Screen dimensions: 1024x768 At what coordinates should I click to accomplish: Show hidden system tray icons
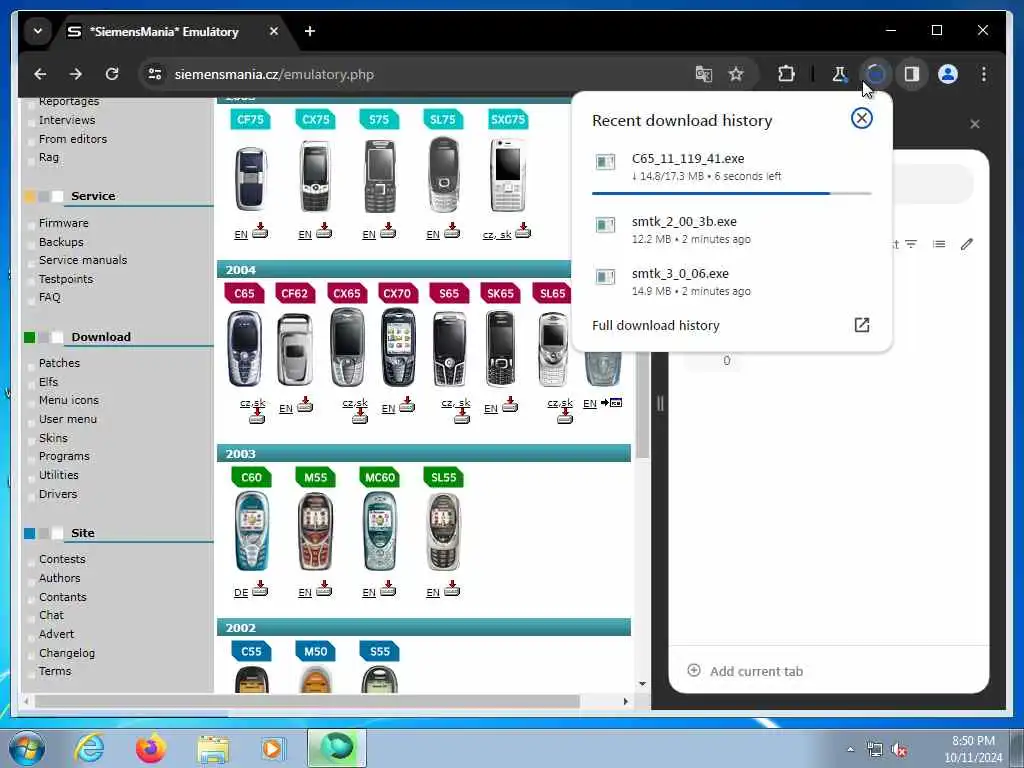(x=850, y=749)
